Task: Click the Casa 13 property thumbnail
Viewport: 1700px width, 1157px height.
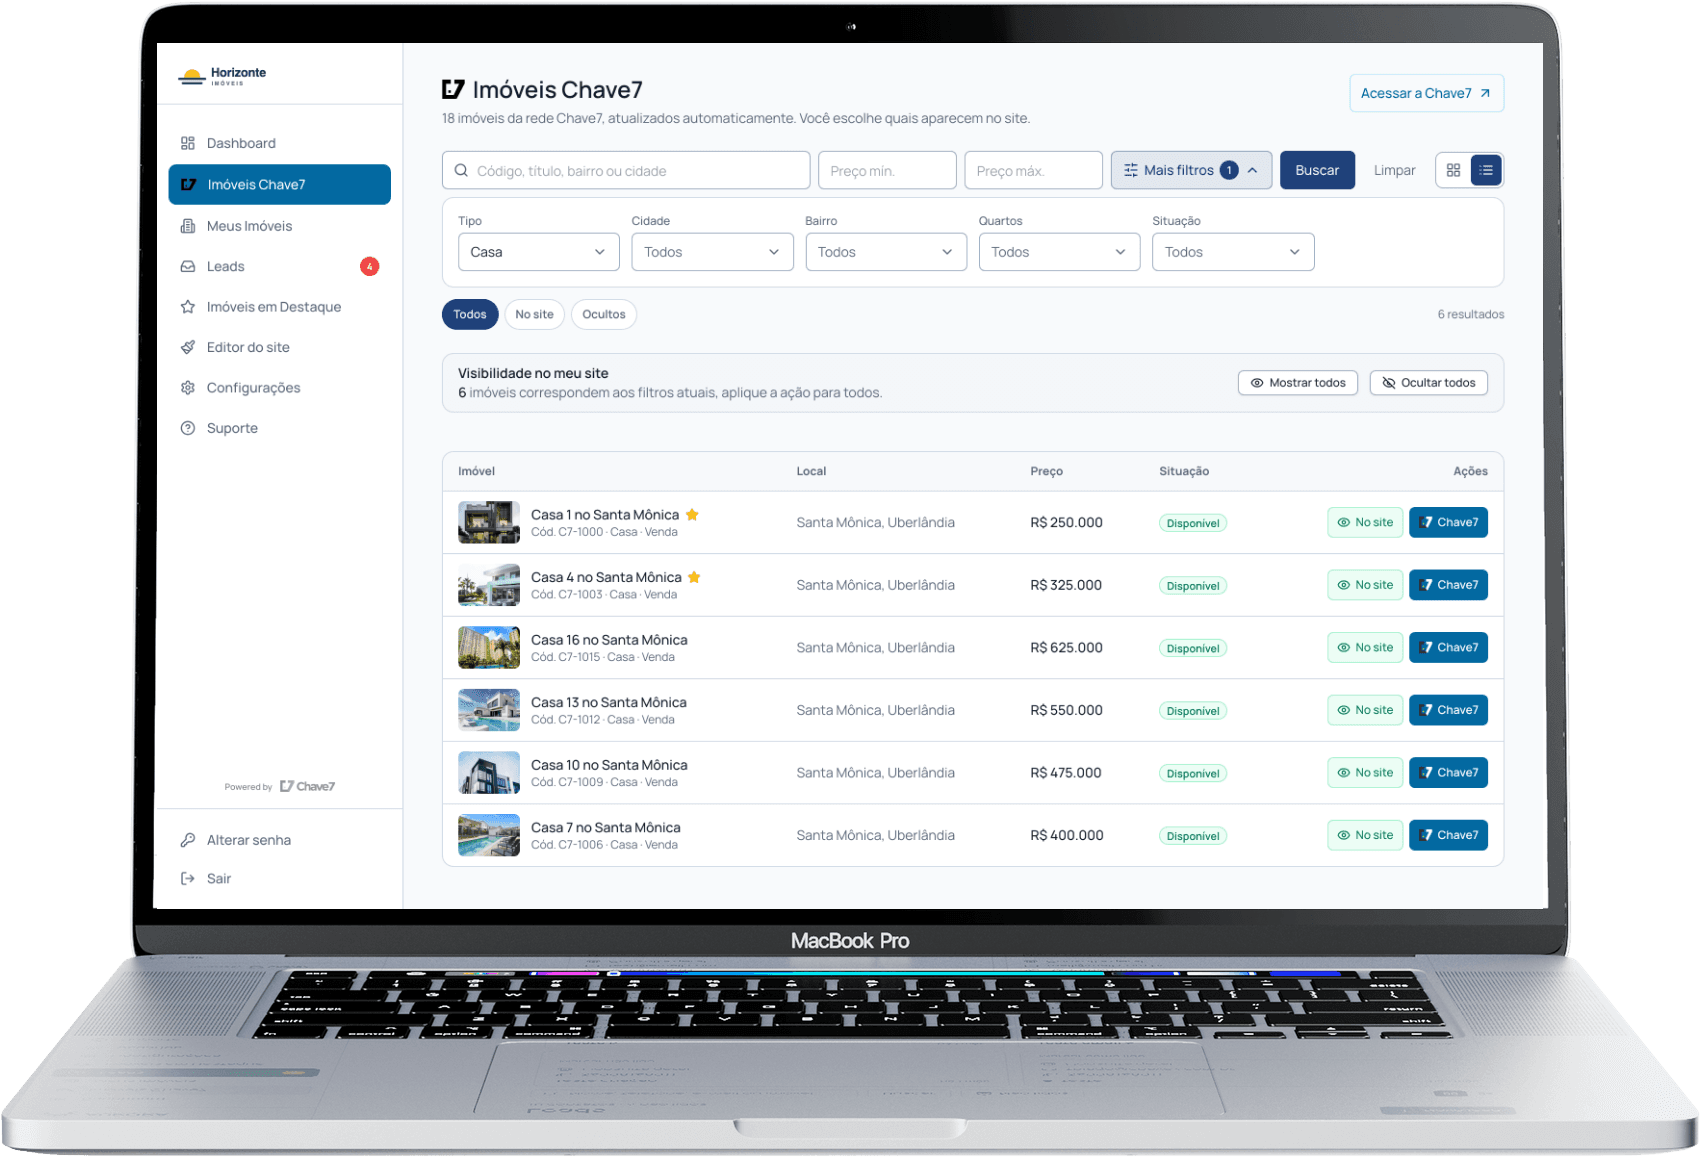Action: point(489,710)
